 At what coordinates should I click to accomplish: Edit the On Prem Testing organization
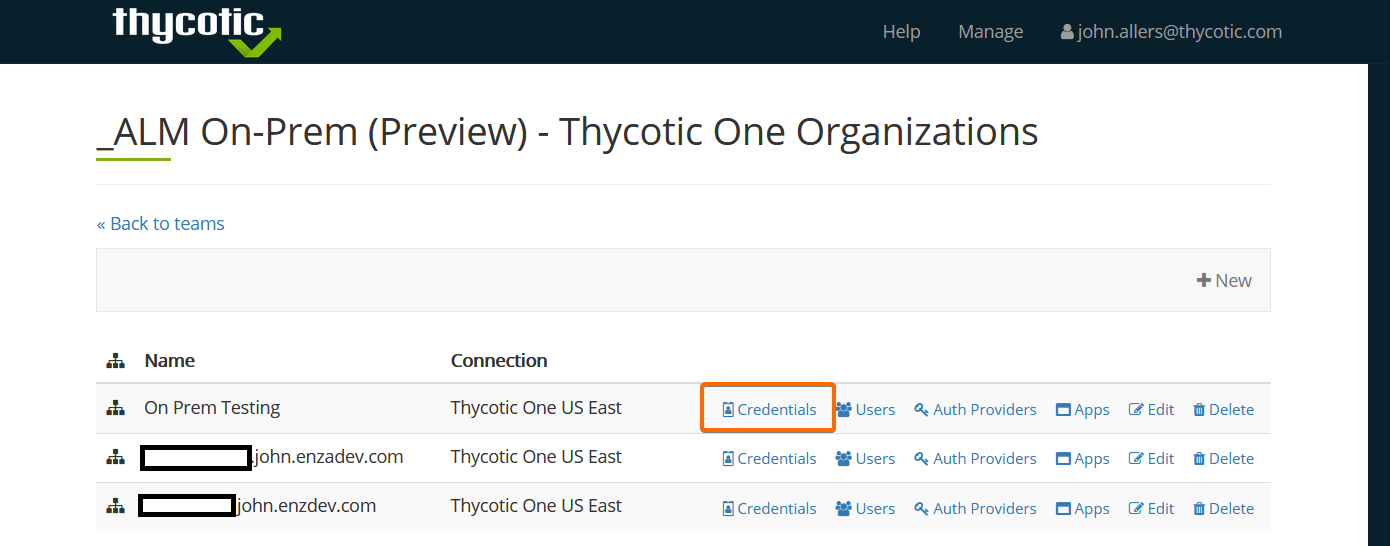point(1151,409)
